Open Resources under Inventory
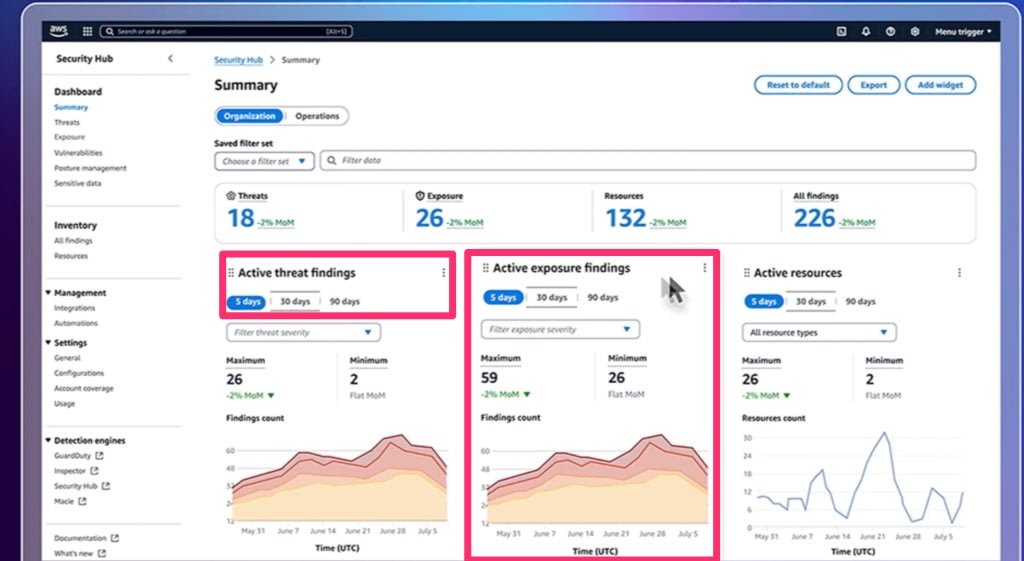 point(71,256)
